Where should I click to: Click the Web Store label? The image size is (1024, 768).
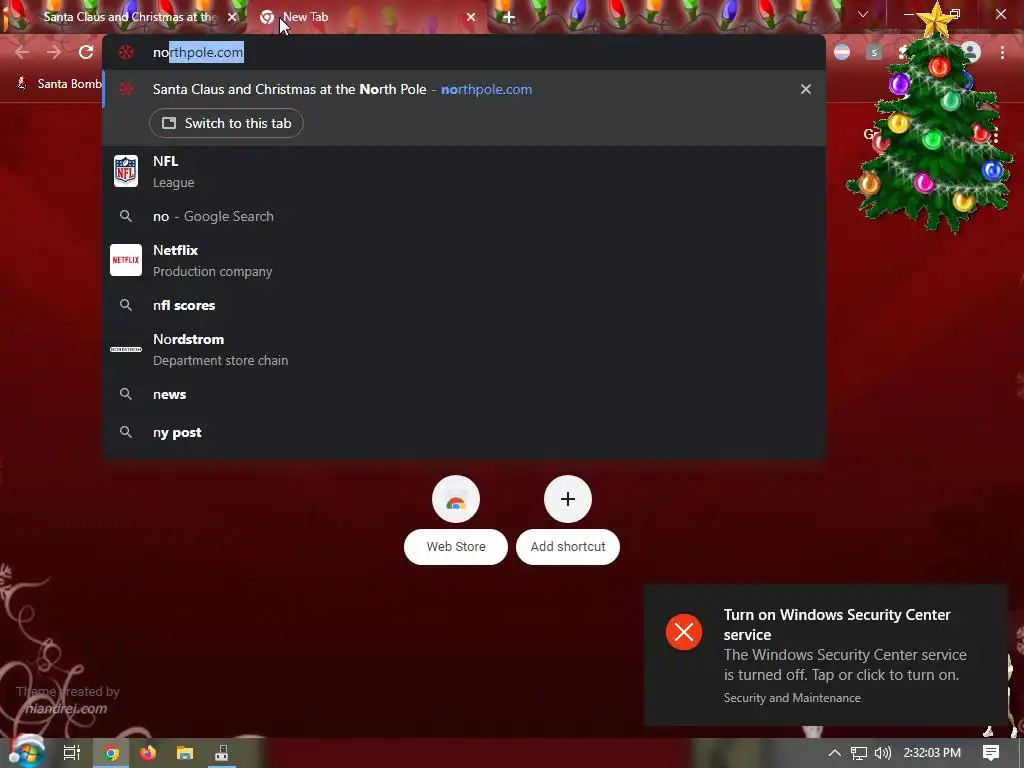(456, 547)
